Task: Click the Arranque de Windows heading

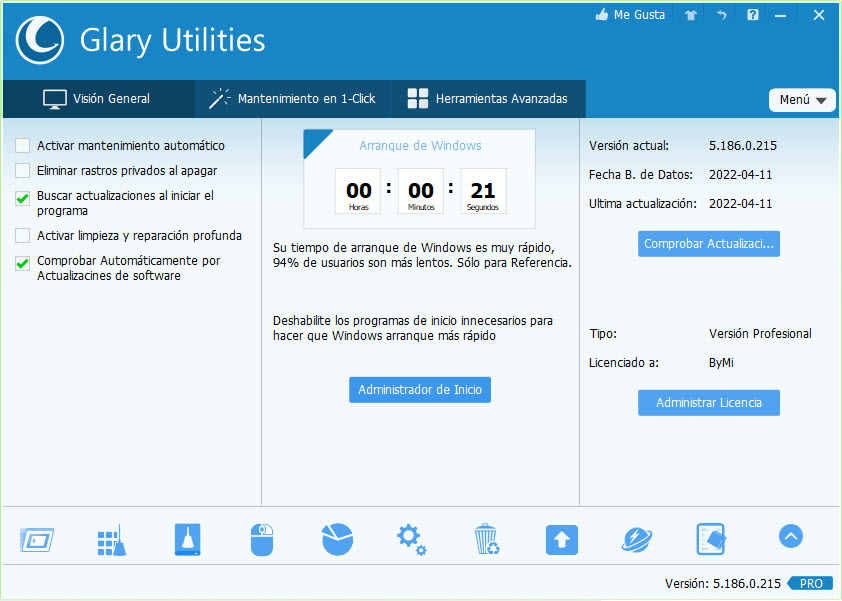Action: pyautogui.click(x=420, y=146)
